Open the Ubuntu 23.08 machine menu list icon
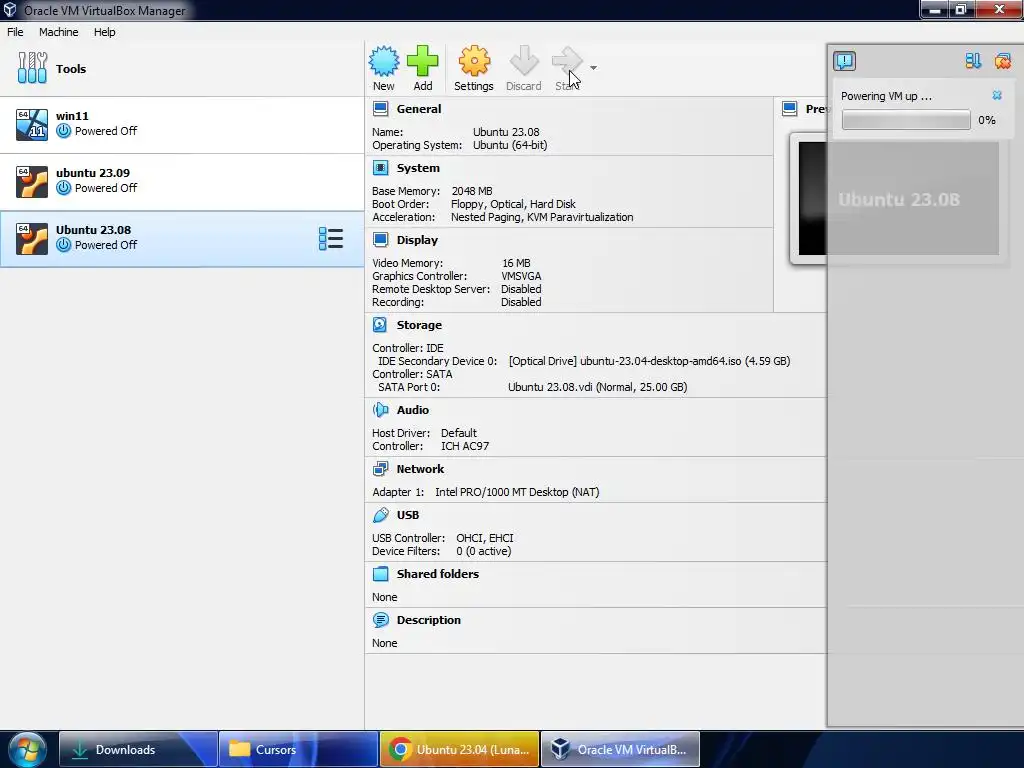Viewport: 1024px width, 768px height. point(330,238)
